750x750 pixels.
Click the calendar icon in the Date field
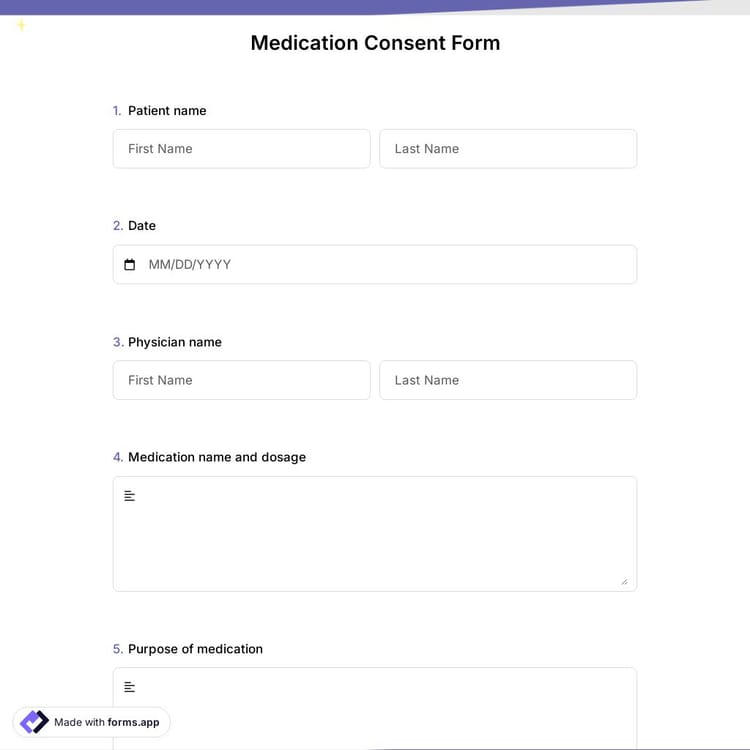coord(129,265)
